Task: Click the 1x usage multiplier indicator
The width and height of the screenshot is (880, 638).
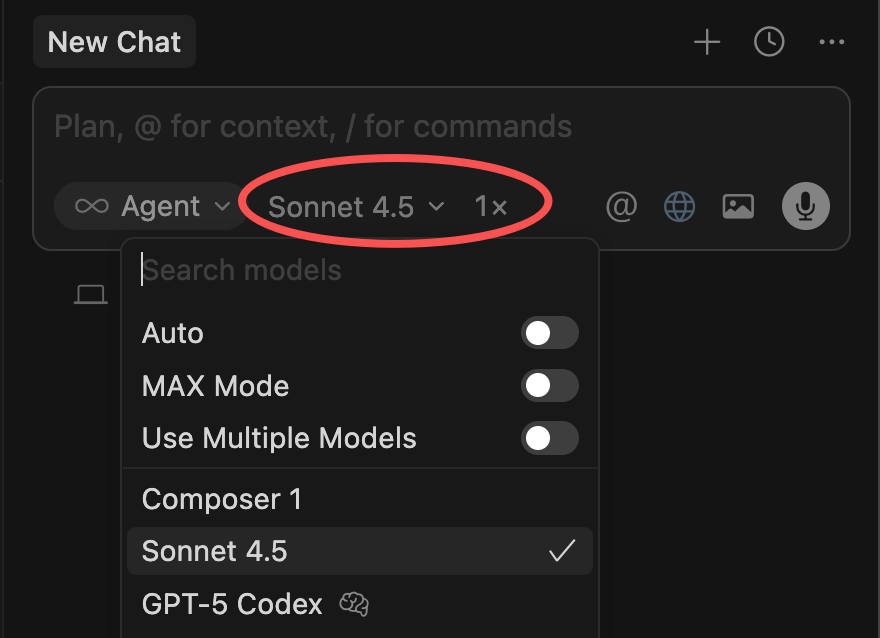Action: 492,206
